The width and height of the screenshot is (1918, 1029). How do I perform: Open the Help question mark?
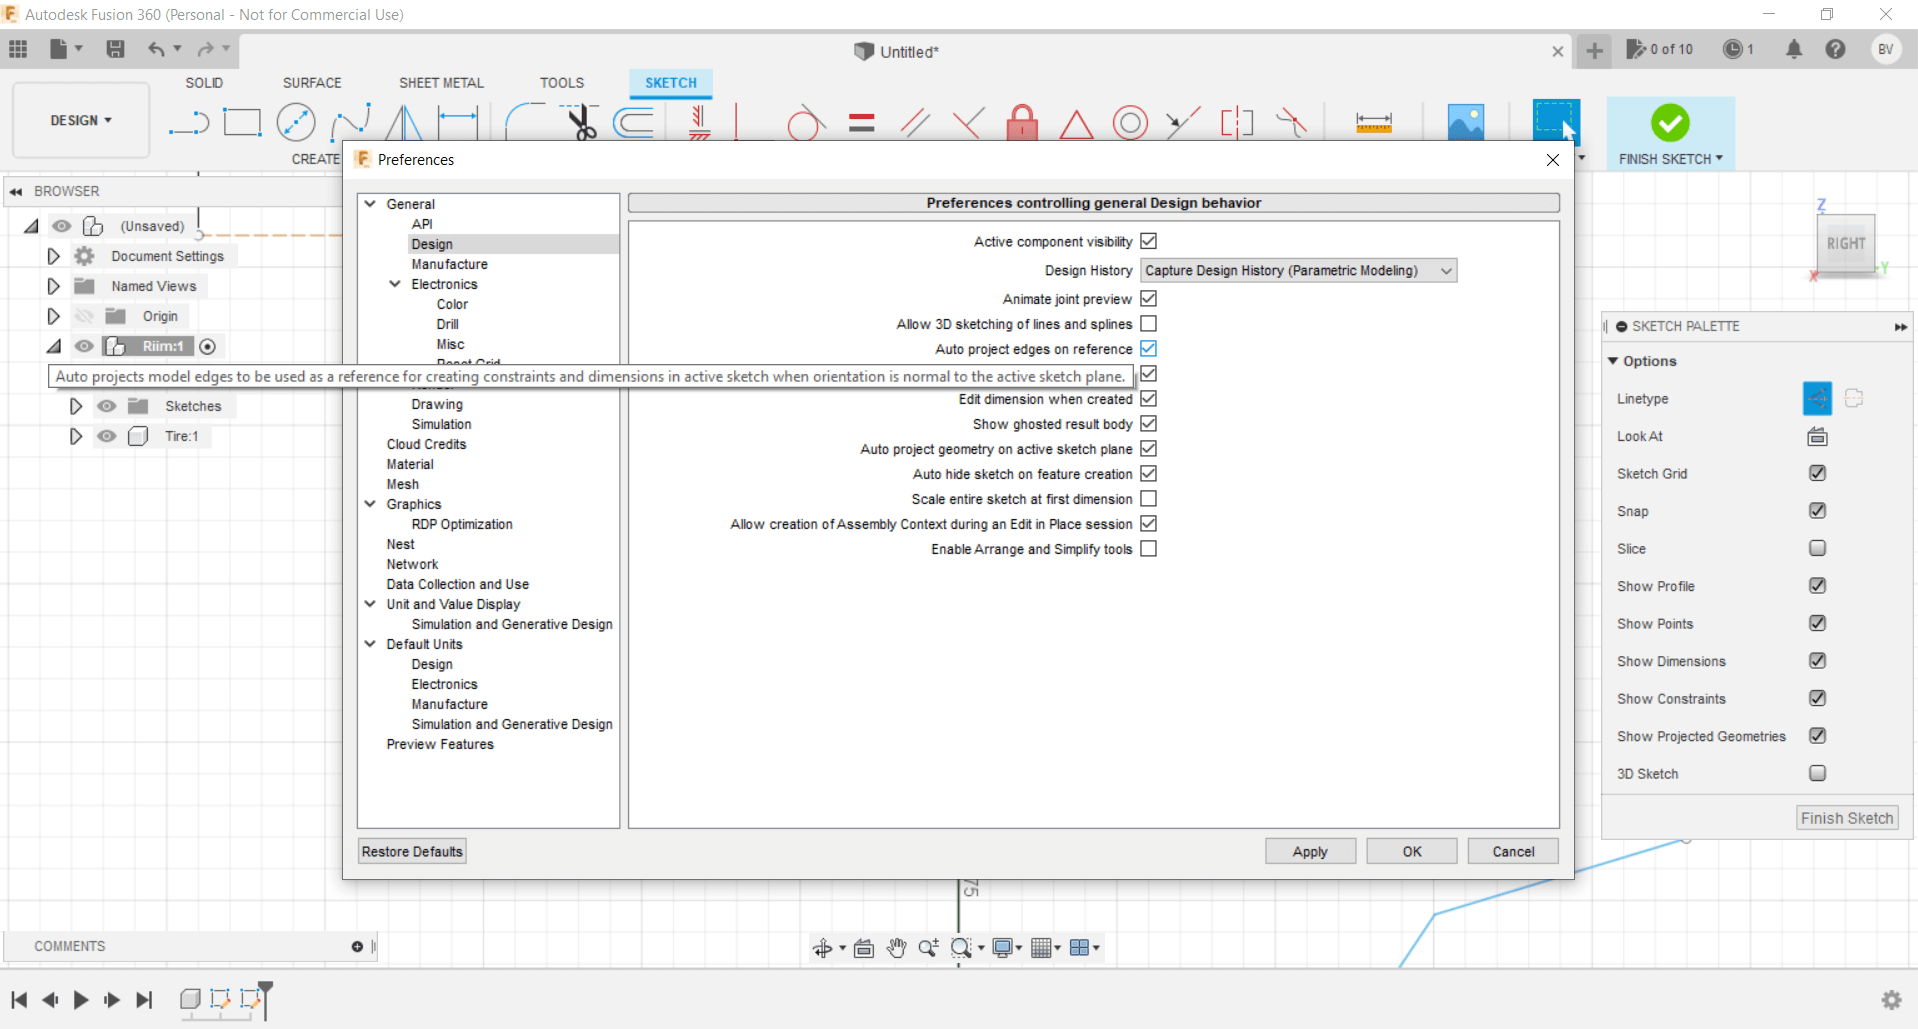click(1835, 49)
